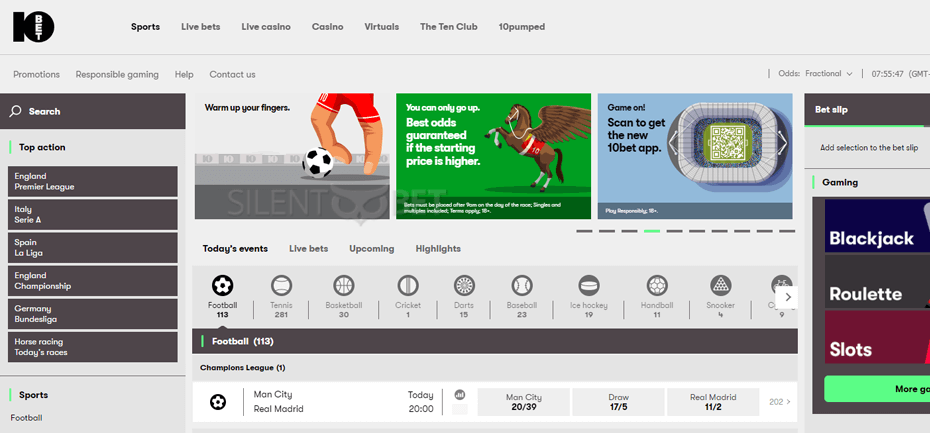The width and height of the screenshot is (930, 433).
Task: Open the Warm up your fingers banner
Action: [x=292, y=156]
